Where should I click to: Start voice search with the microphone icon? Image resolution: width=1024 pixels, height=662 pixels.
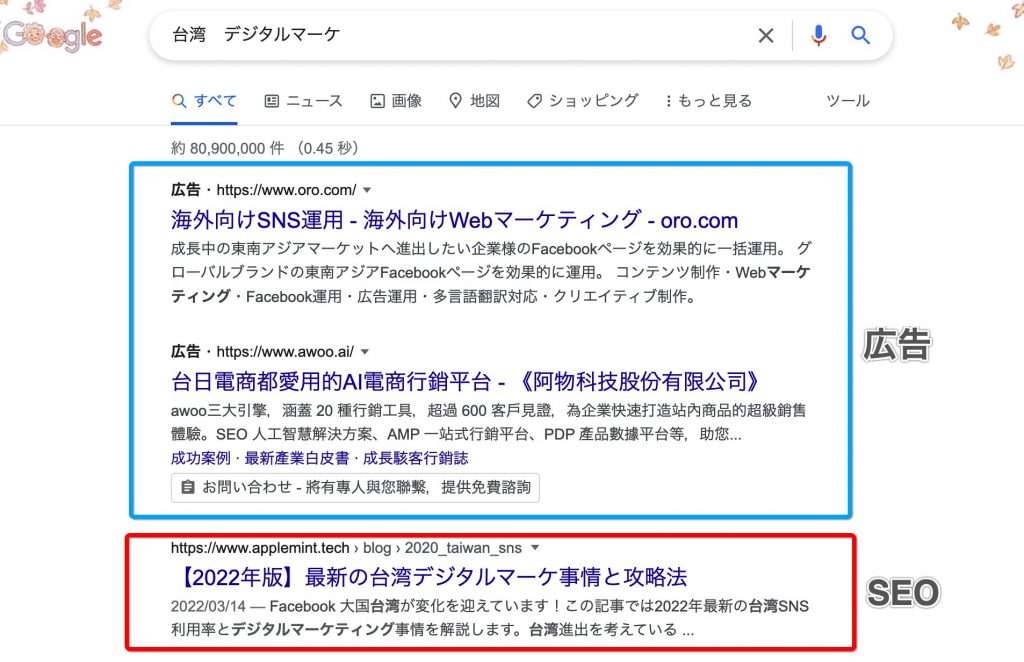coord(818,35)
